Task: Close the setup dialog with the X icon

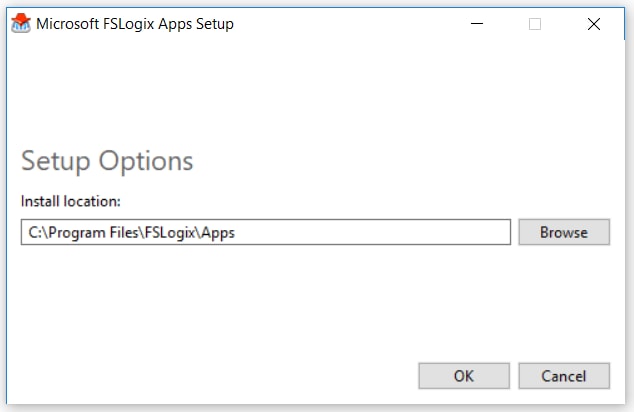Action: pyautogui.click(x=594, y=24)
